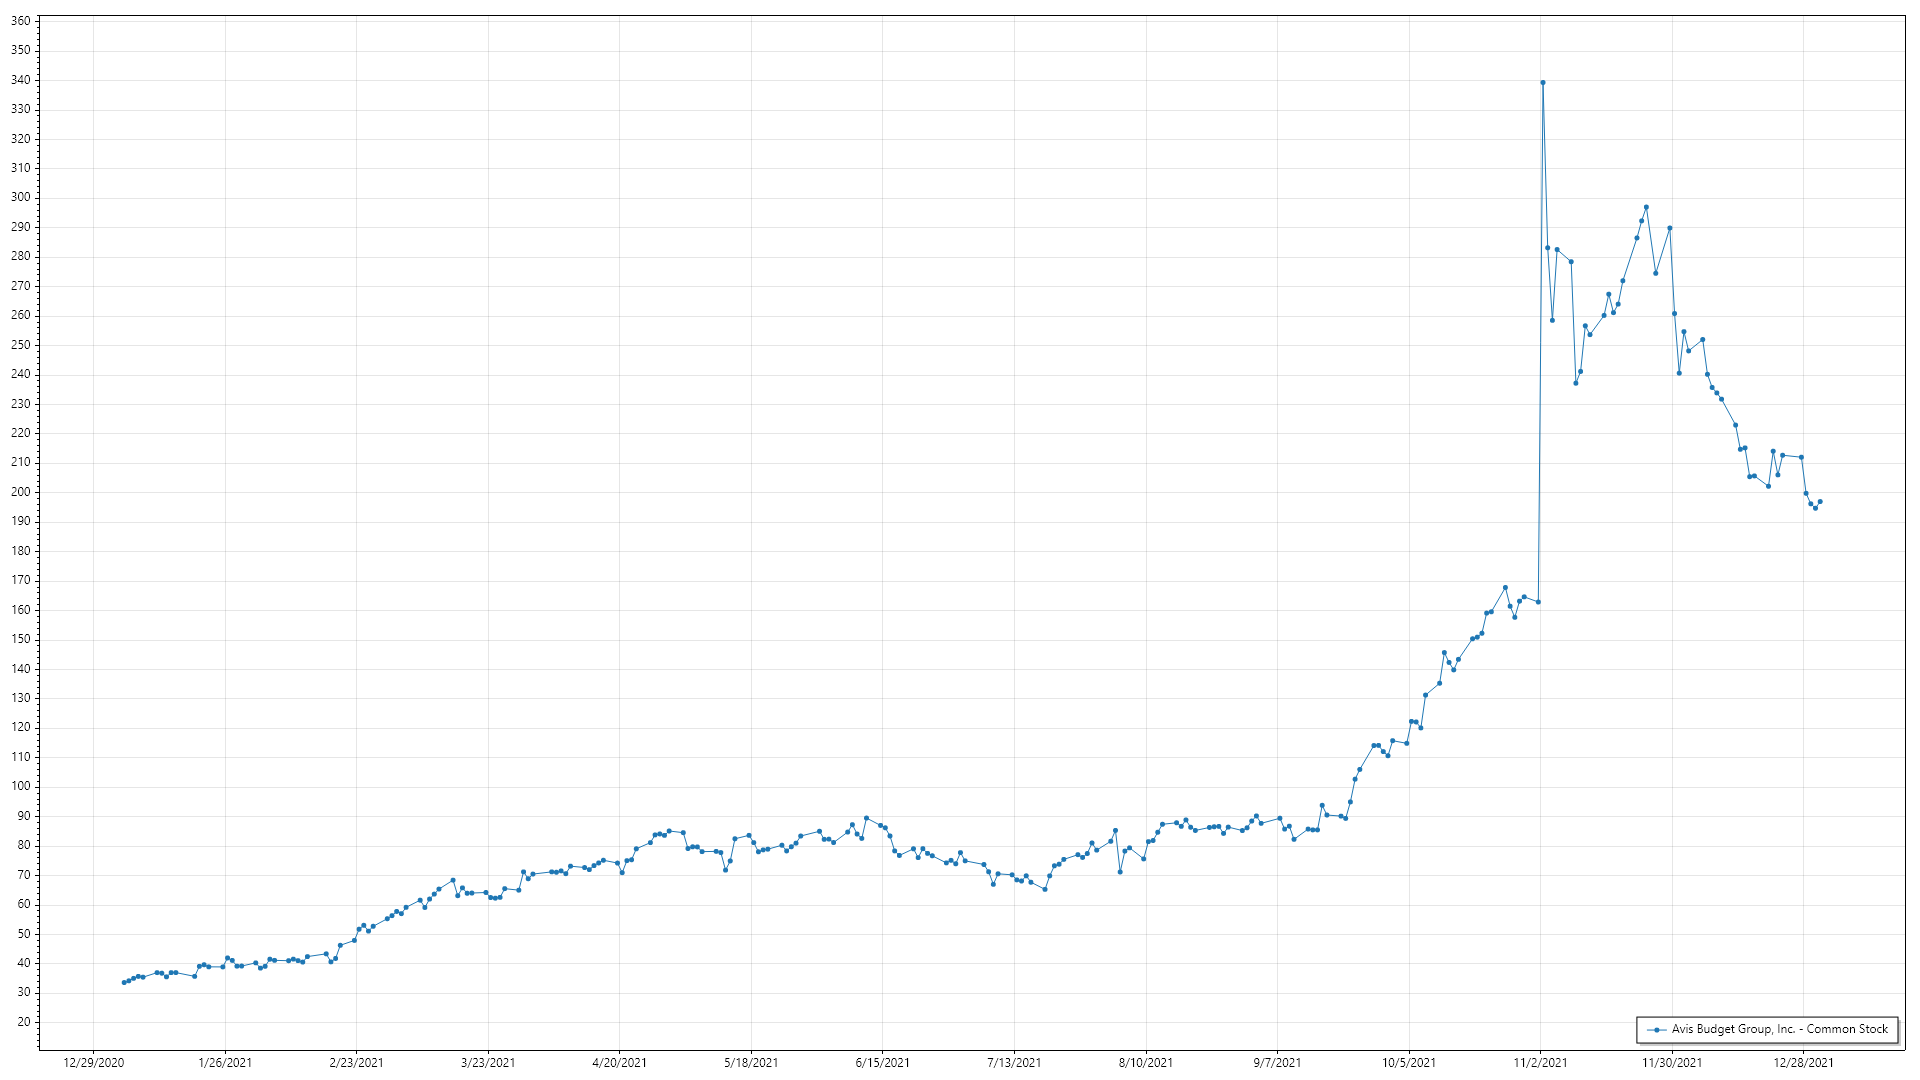Click the peak data point near 340
1920x1080 pixels.
coord(1542,83)
